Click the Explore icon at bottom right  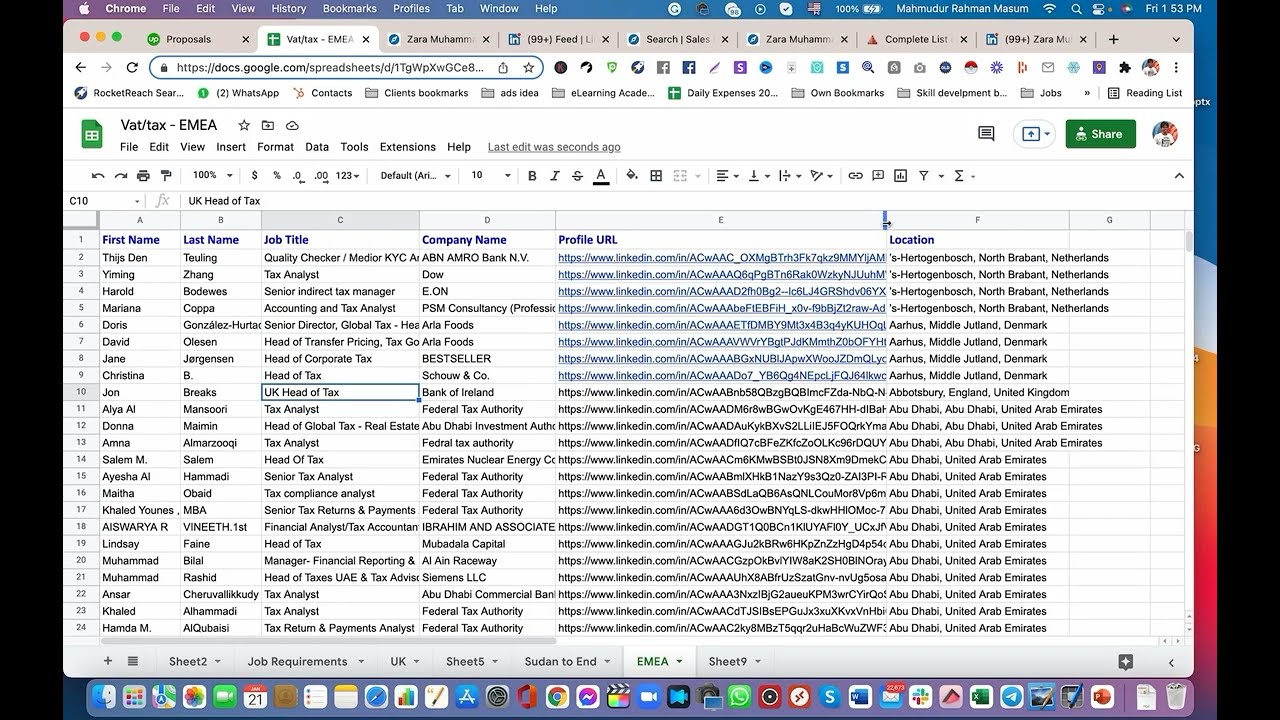point(1126,661)
